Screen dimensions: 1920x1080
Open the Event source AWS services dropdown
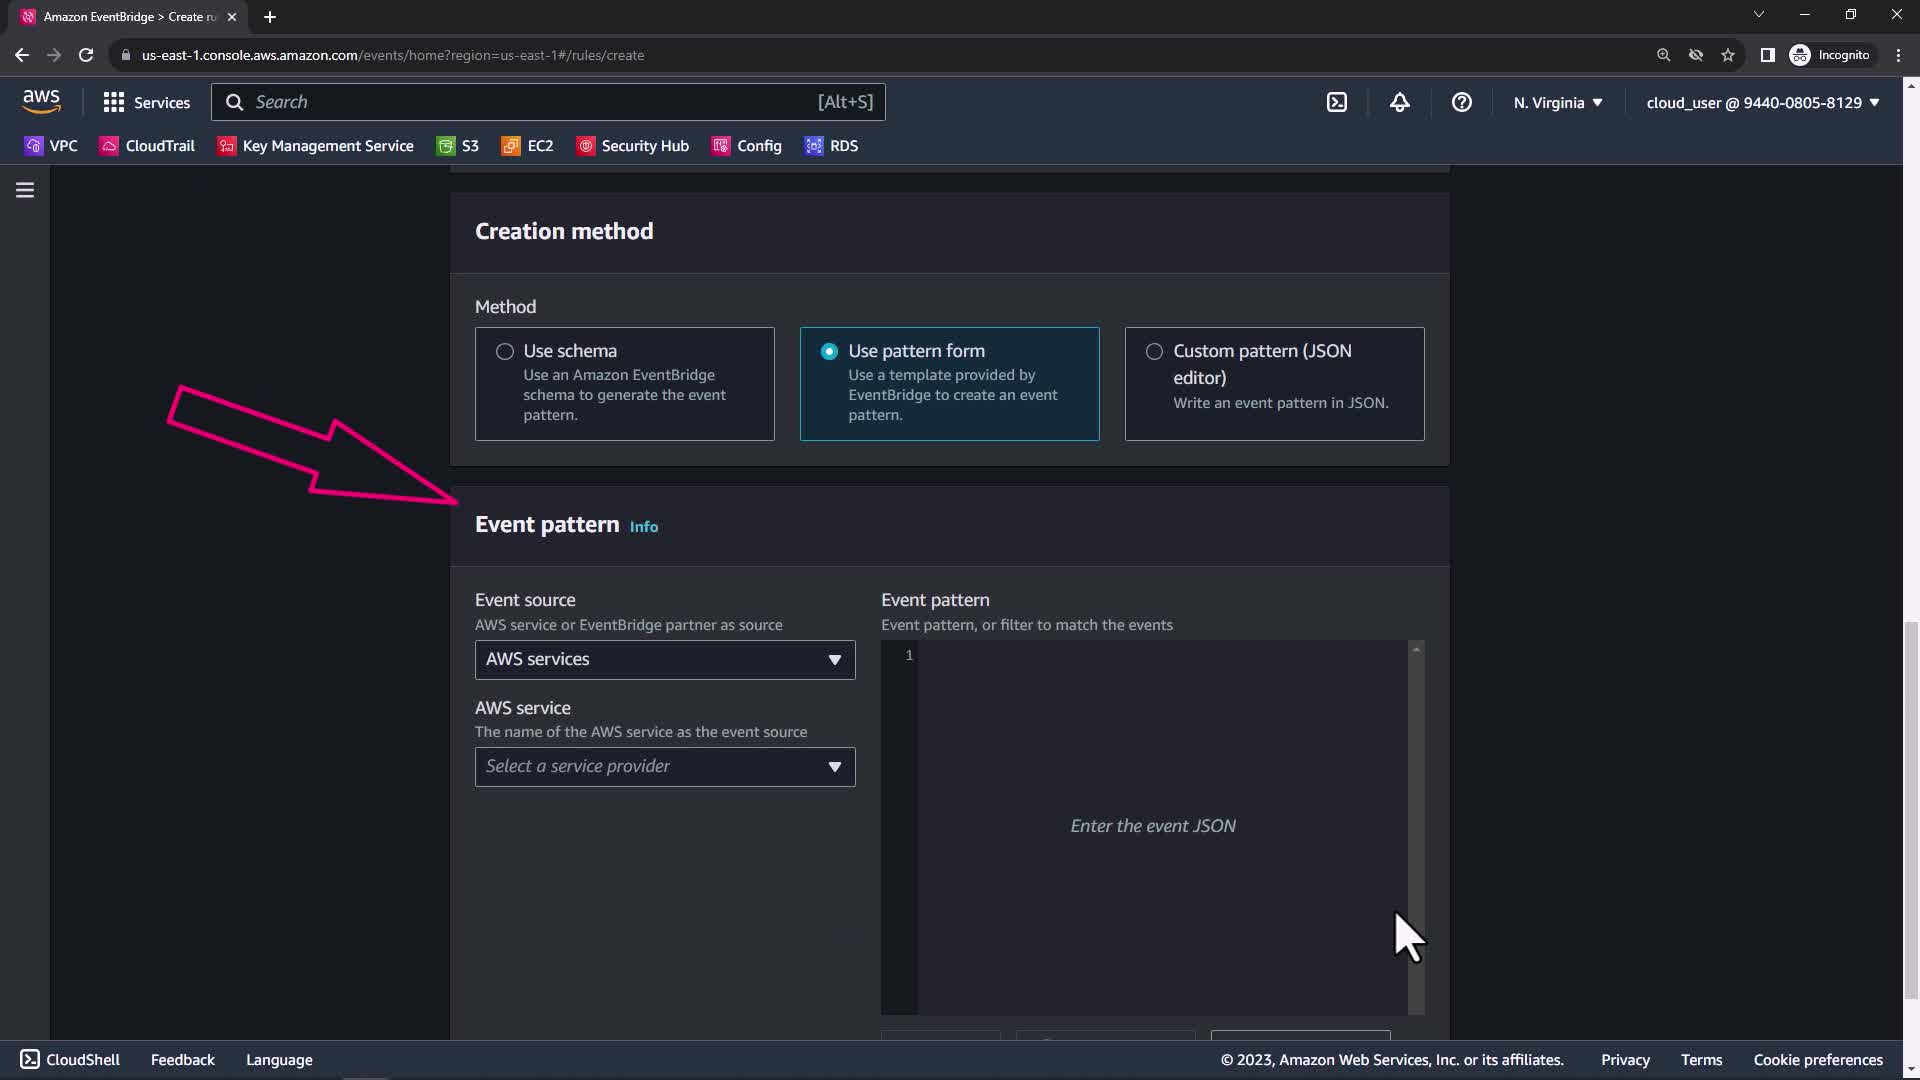664,660
